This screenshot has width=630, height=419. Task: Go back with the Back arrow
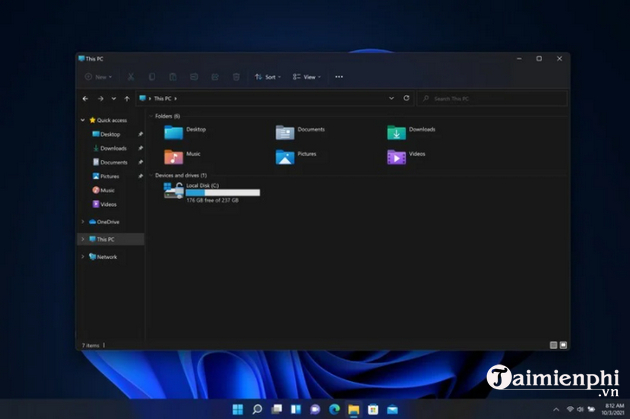click(85, 98)
